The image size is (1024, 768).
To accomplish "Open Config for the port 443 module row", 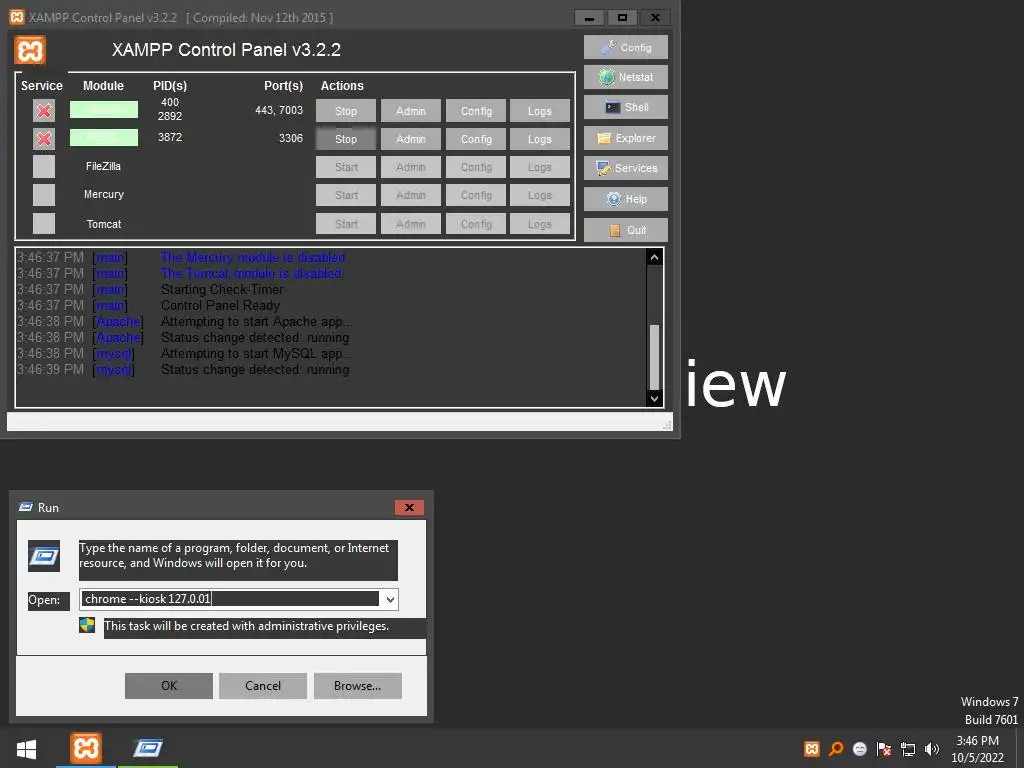I will 476,111.
